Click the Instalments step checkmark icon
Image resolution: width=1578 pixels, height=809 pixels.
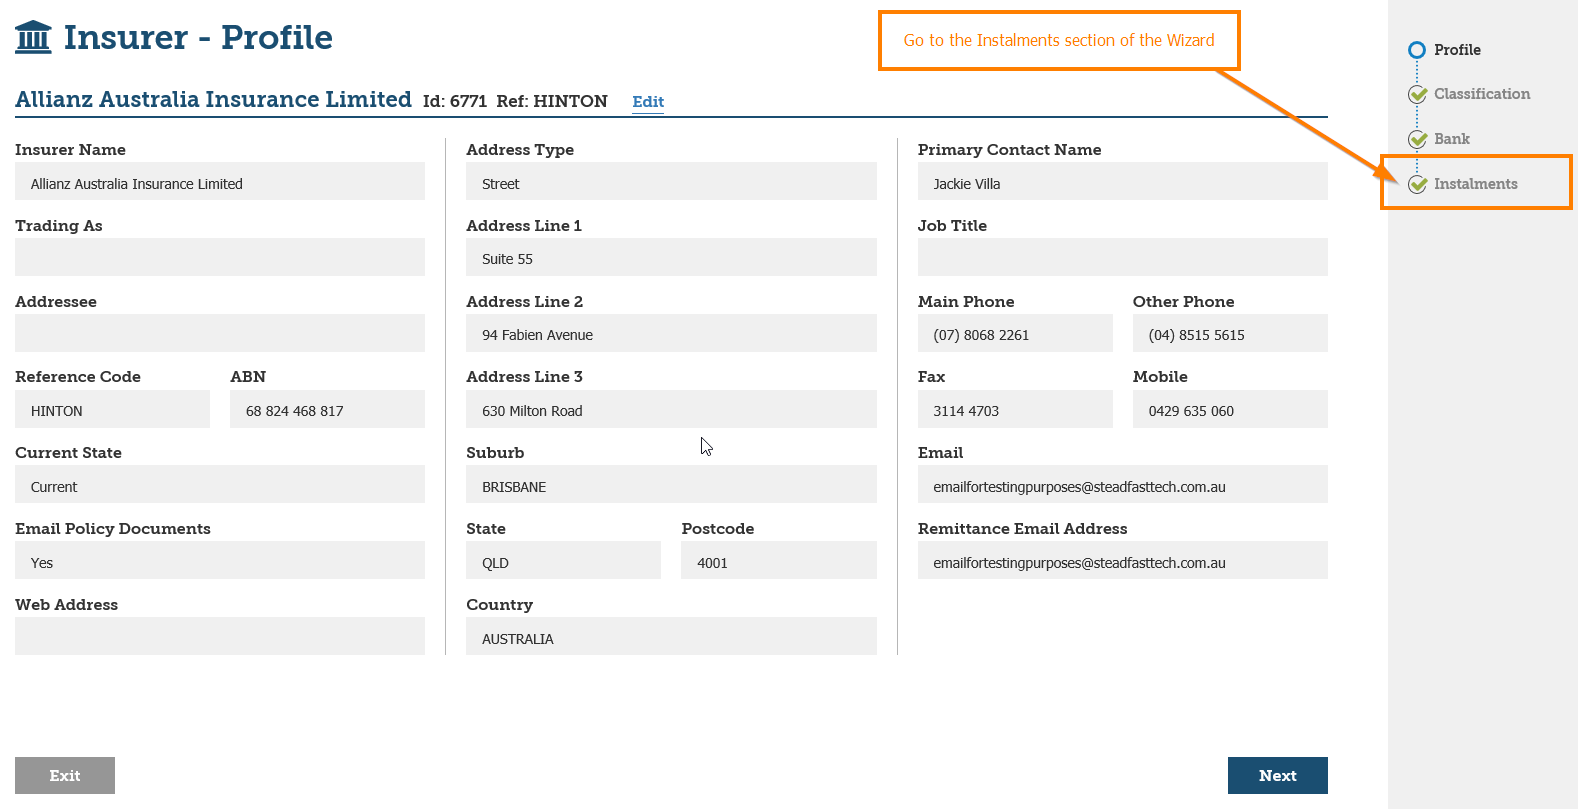point(1417,184)
